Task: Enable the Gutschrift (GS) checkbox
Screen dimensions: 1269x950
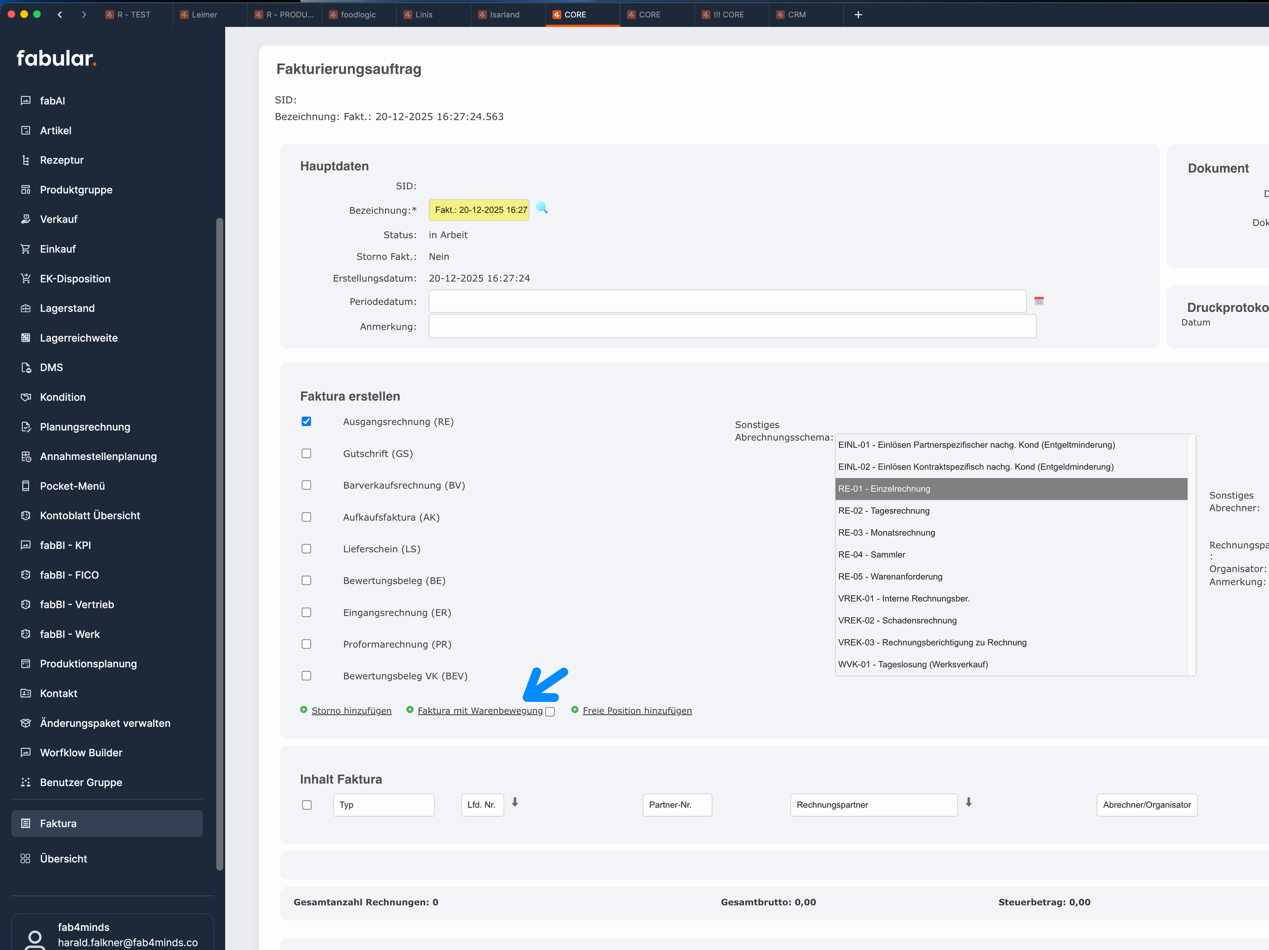Action: pos(306,453)
